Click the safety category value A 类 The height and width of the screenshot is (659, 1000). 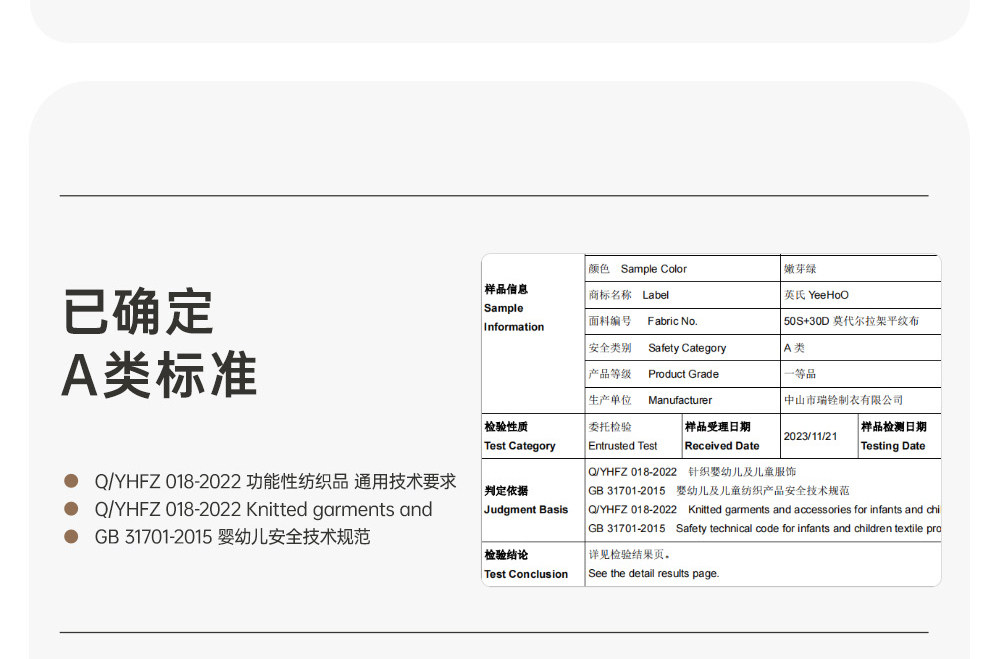coord(794,348)
